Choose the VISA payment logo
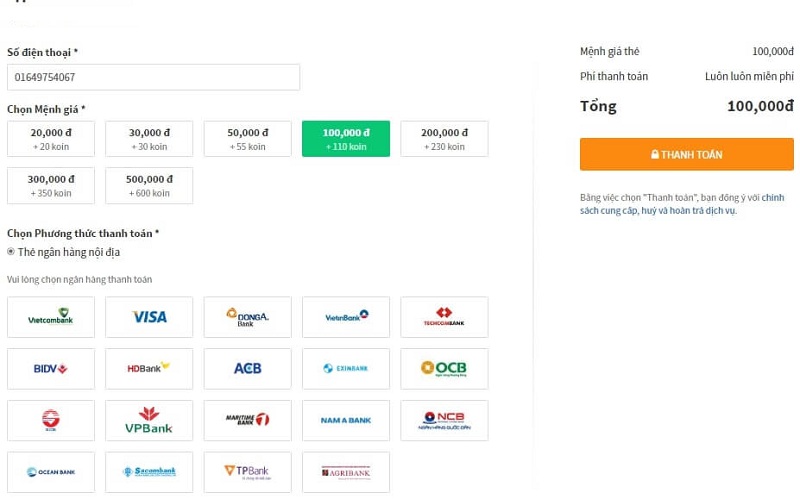Image resolution: width=800 pixels, height=499 pixels. click(x=149, y=317)
